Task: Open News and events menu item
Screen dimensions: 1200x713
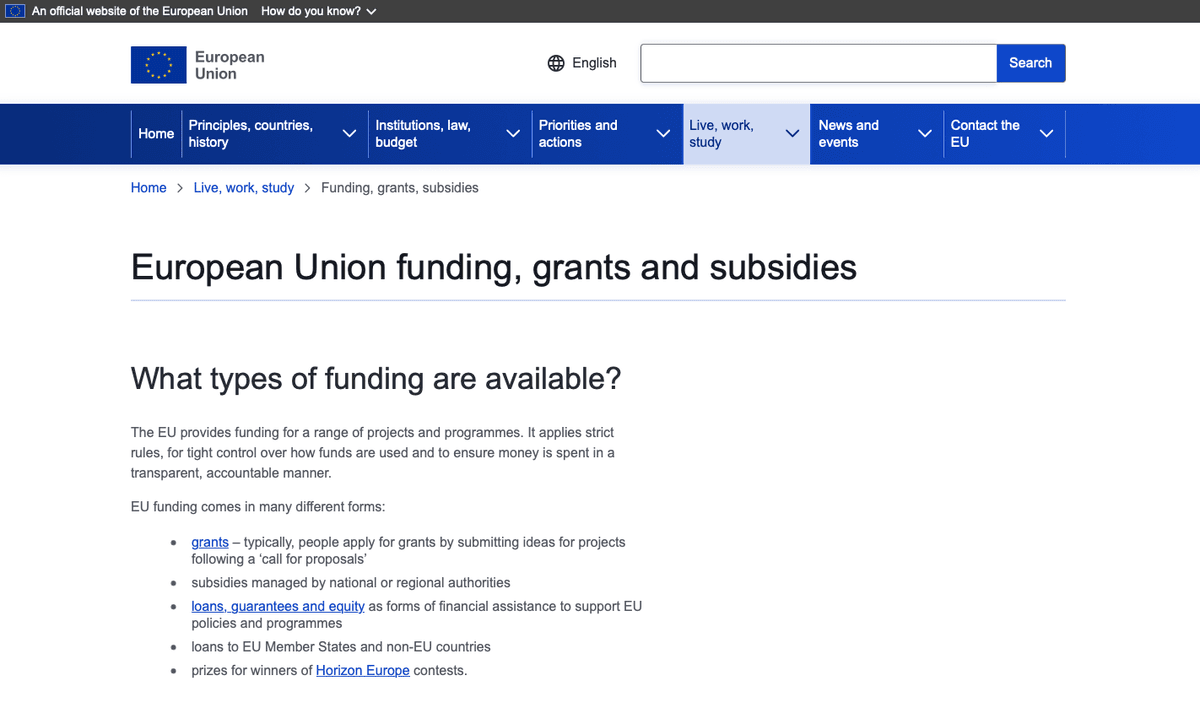Action: point(848,133)
